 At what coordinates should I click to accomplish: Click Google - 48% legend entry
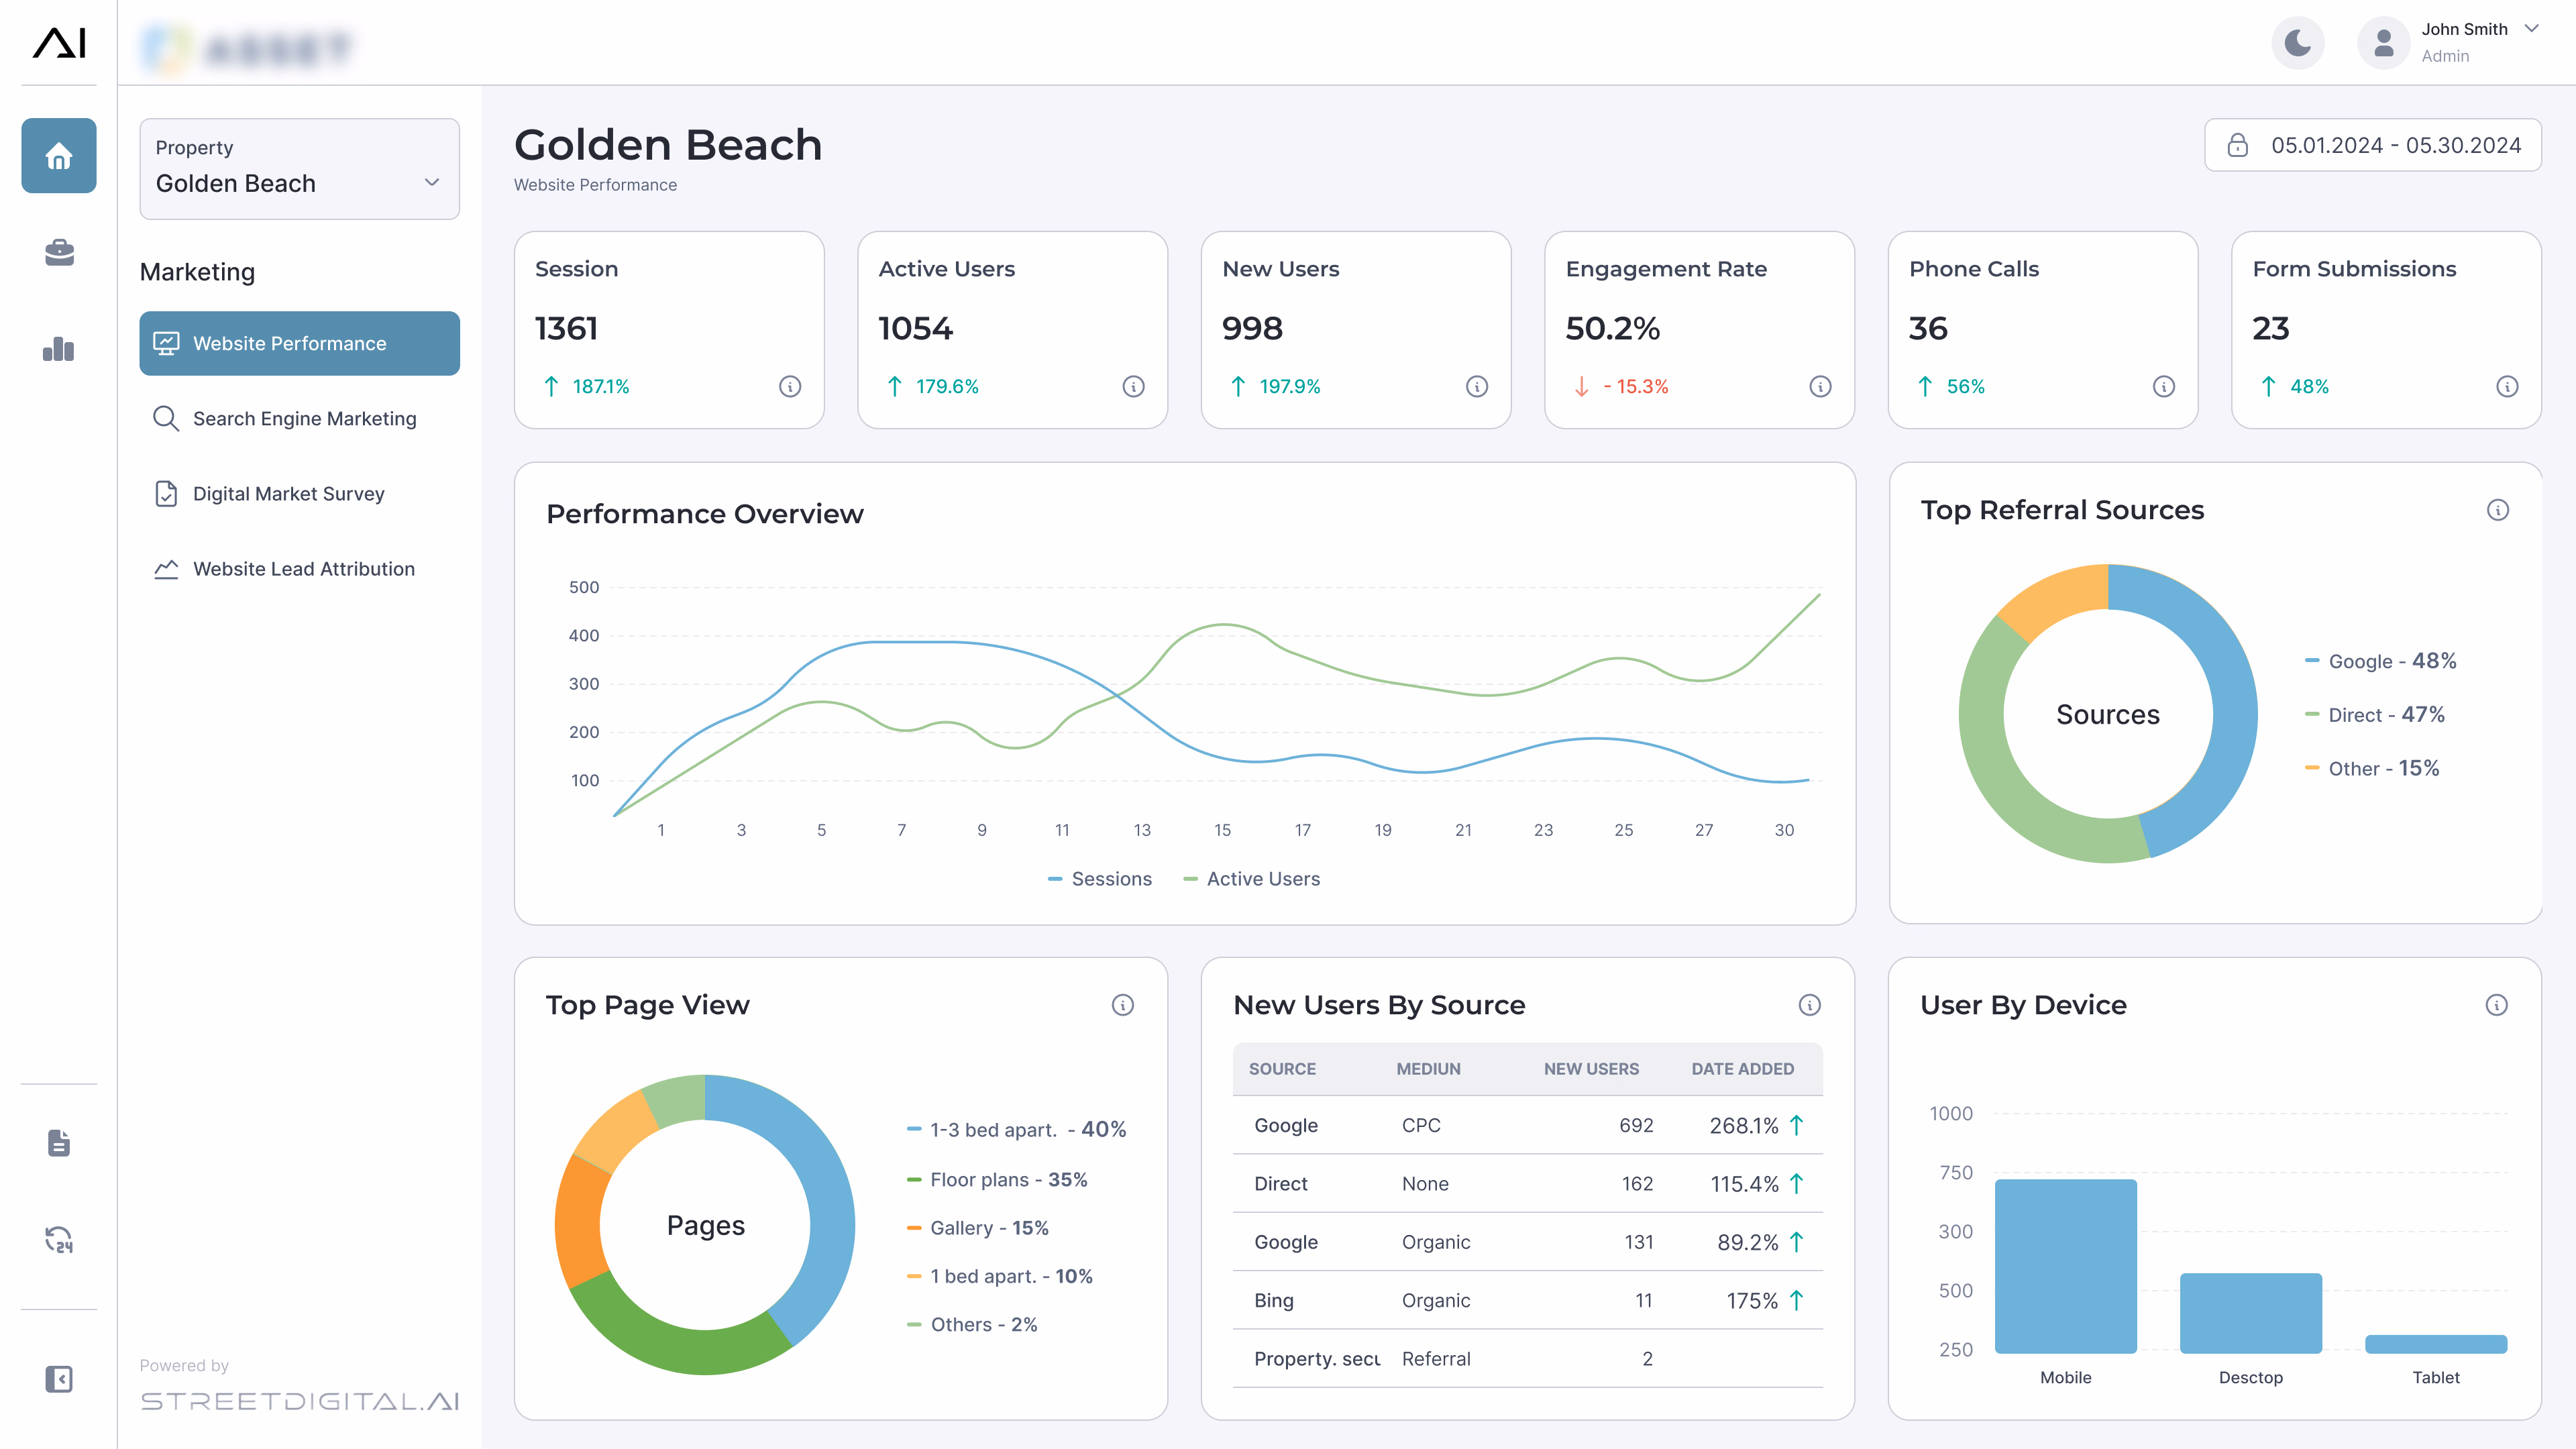[2380, 661]
